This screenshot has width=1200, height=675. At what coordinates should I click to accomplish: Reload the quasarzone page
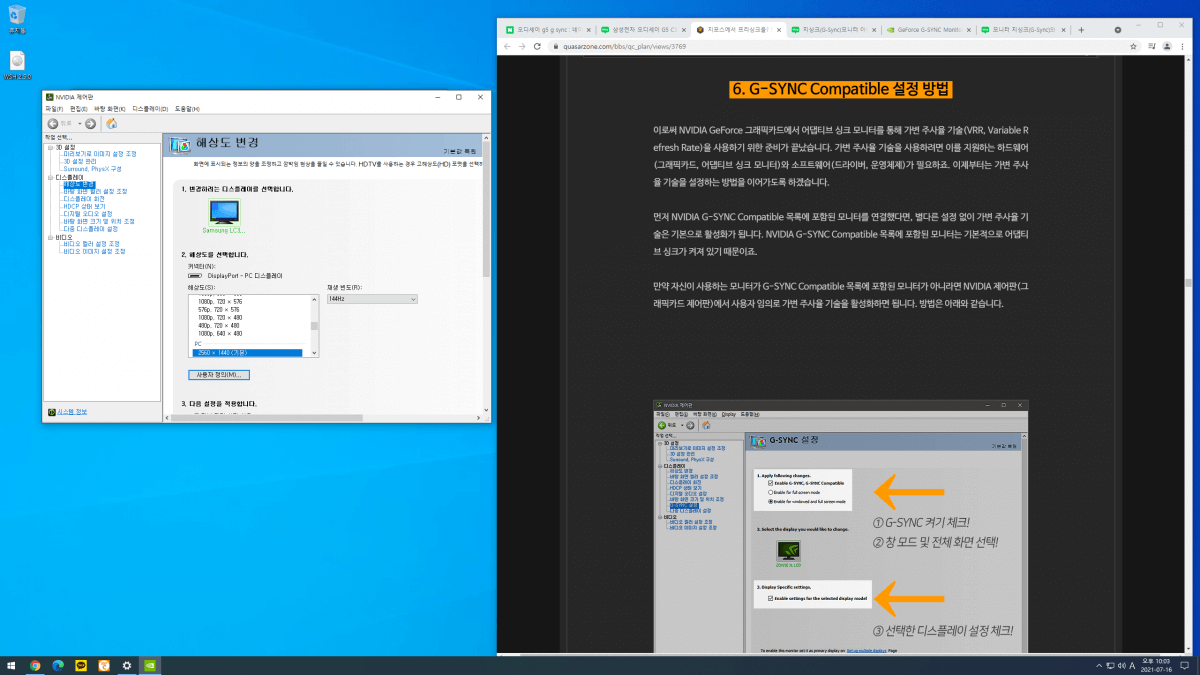(538, 46)
